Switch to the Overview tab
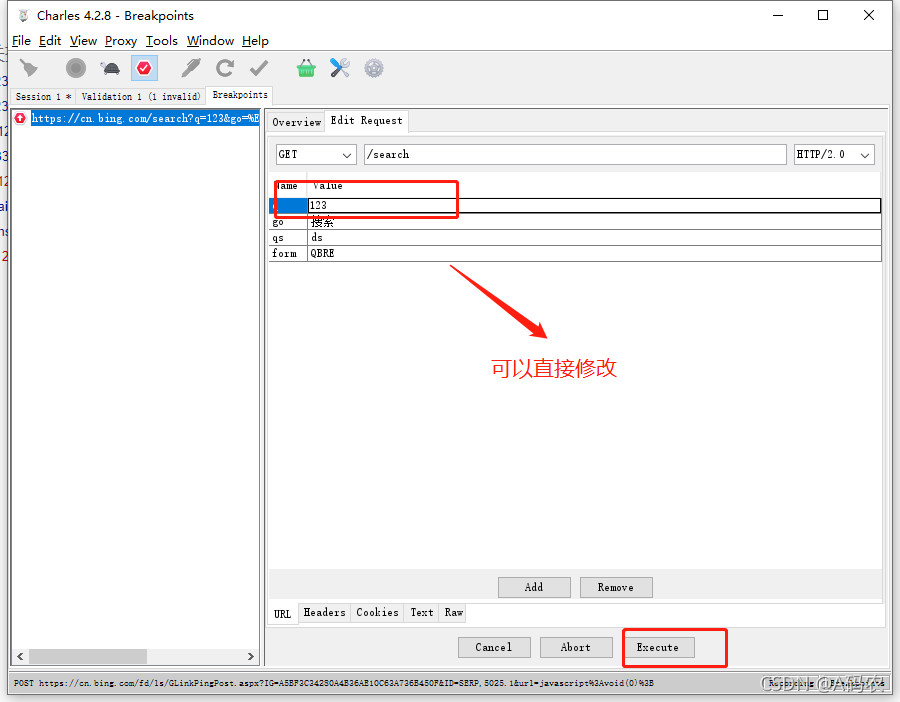The width and height of the screenshot is (900, 702). (x=296, y=122)
